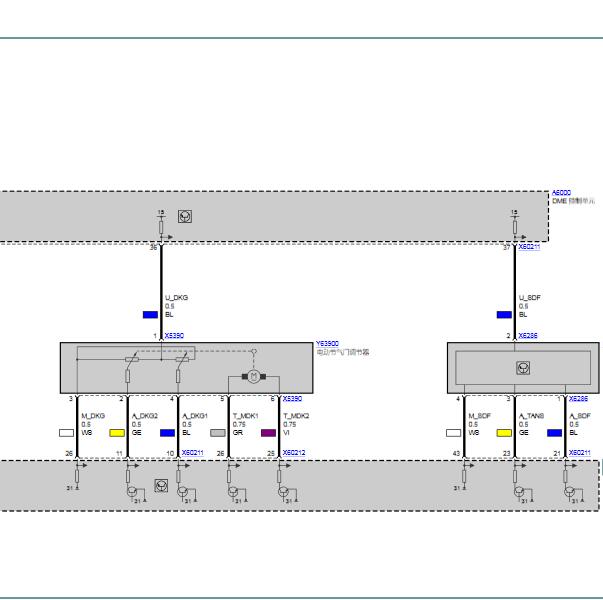Click the blue swatch of the U_SDF wire

504,315
